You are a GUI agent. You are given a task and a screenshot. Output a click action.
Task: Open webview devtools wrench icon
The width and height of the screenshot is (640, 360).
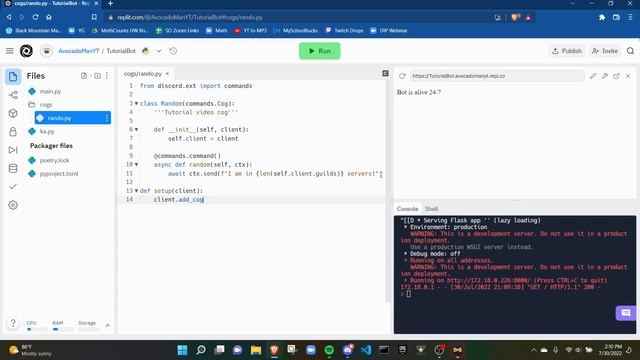(604, 76)
